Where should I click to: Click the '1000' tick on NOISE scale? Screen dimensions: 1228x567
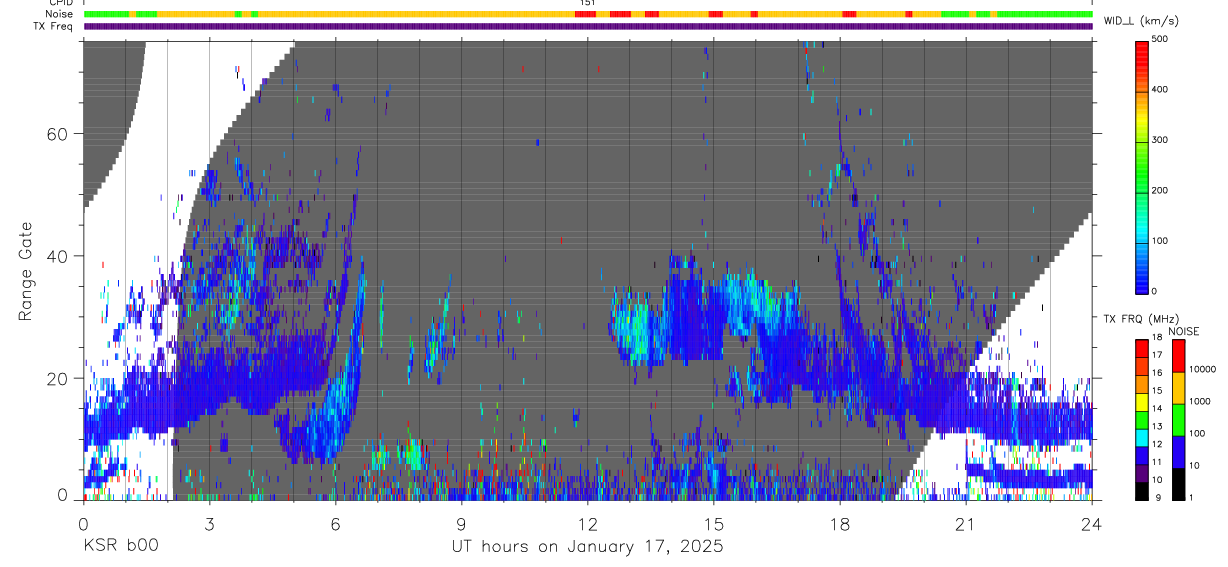click(x=1199, y=401)
